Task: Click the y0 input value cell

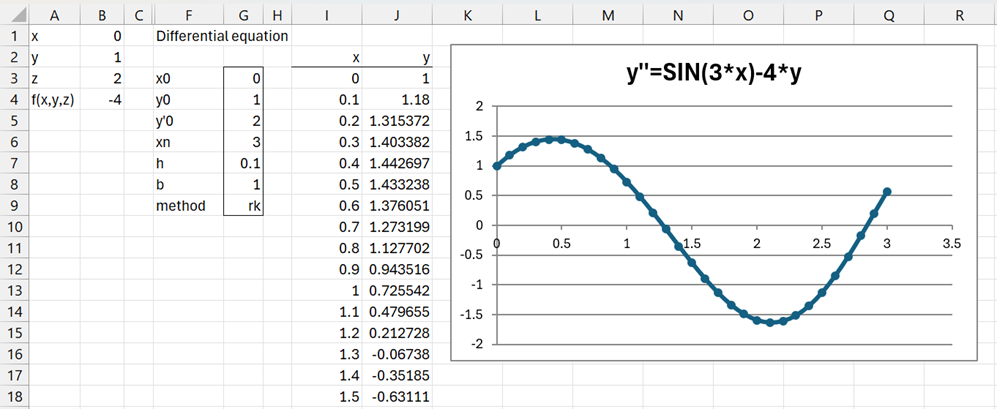Action: point(243,101)
